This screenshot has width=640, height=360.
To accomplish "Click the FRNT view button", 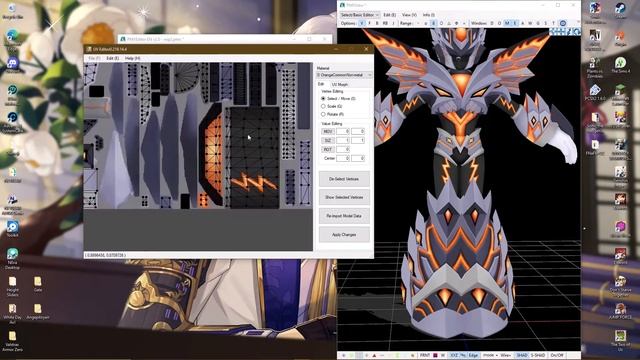I will point(424,356).
